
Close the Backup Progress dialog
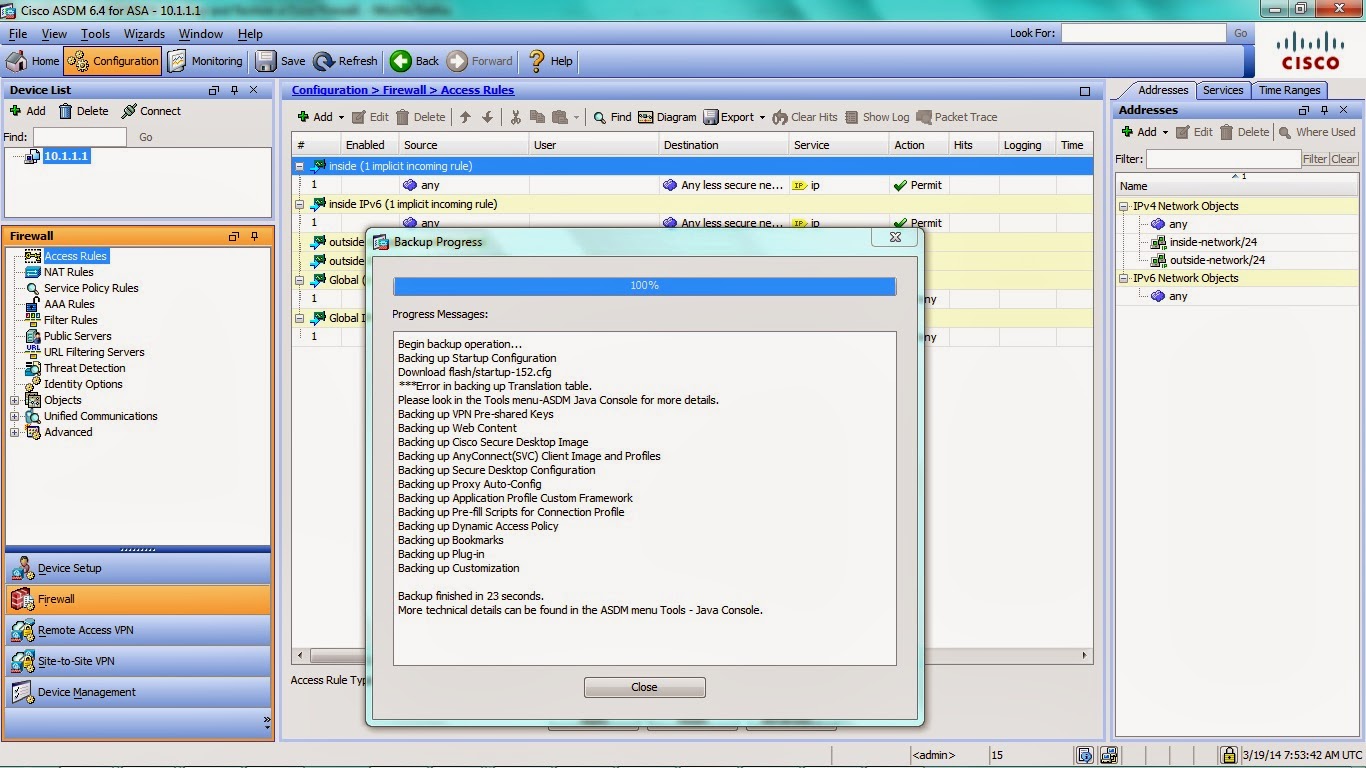click(x=644, y=687)
